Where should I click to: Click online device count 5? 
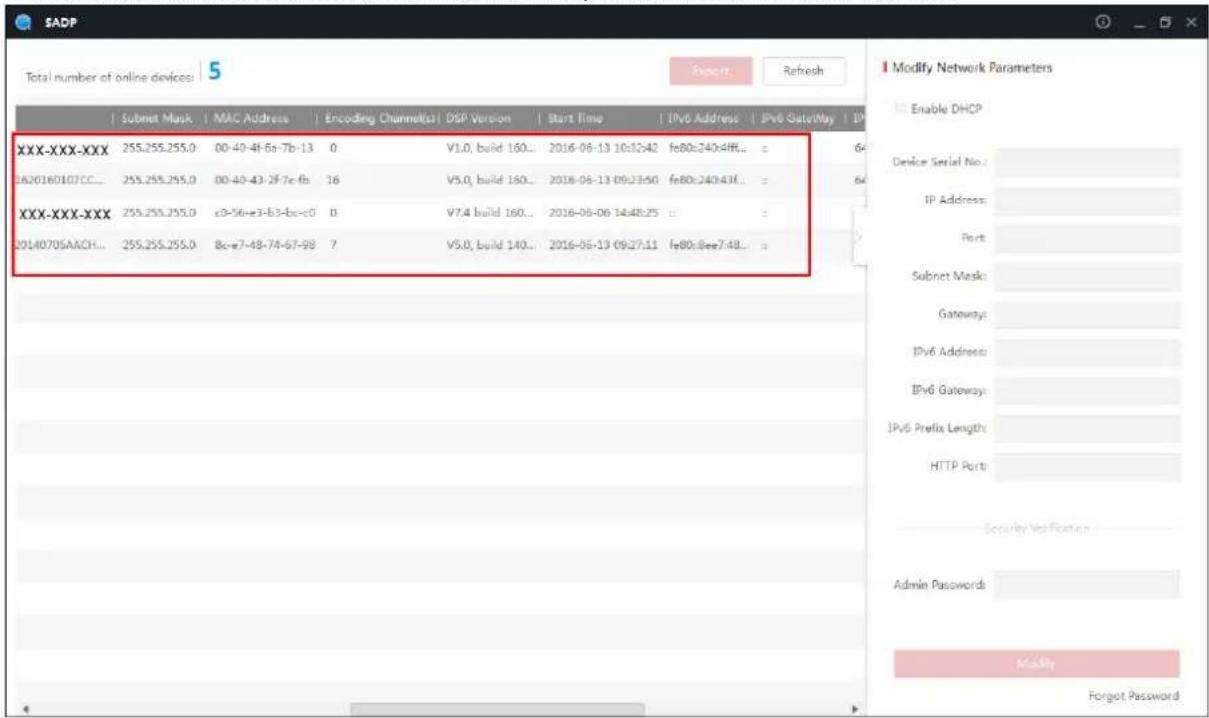[214, 72]
